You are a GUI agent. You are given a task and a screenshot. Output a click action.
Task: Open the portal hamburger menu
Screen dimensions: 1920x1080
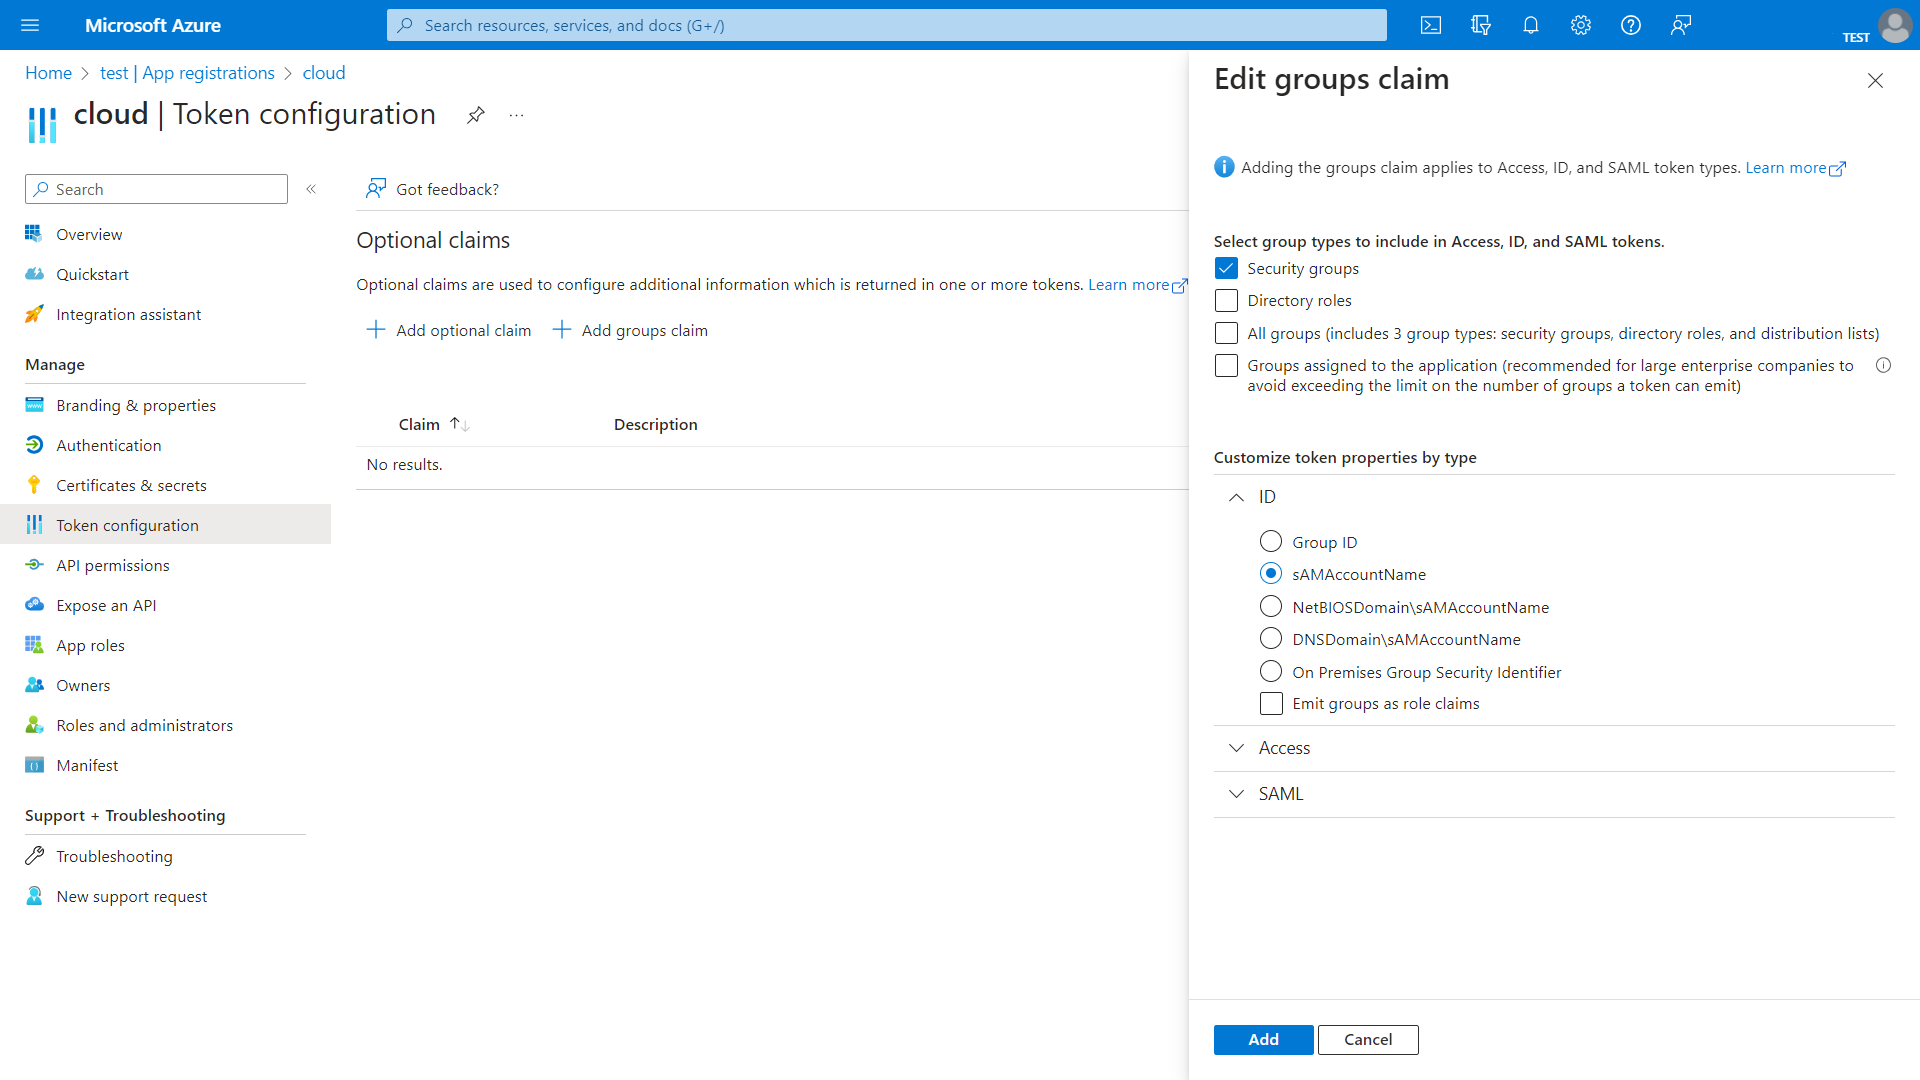[30, 25]
